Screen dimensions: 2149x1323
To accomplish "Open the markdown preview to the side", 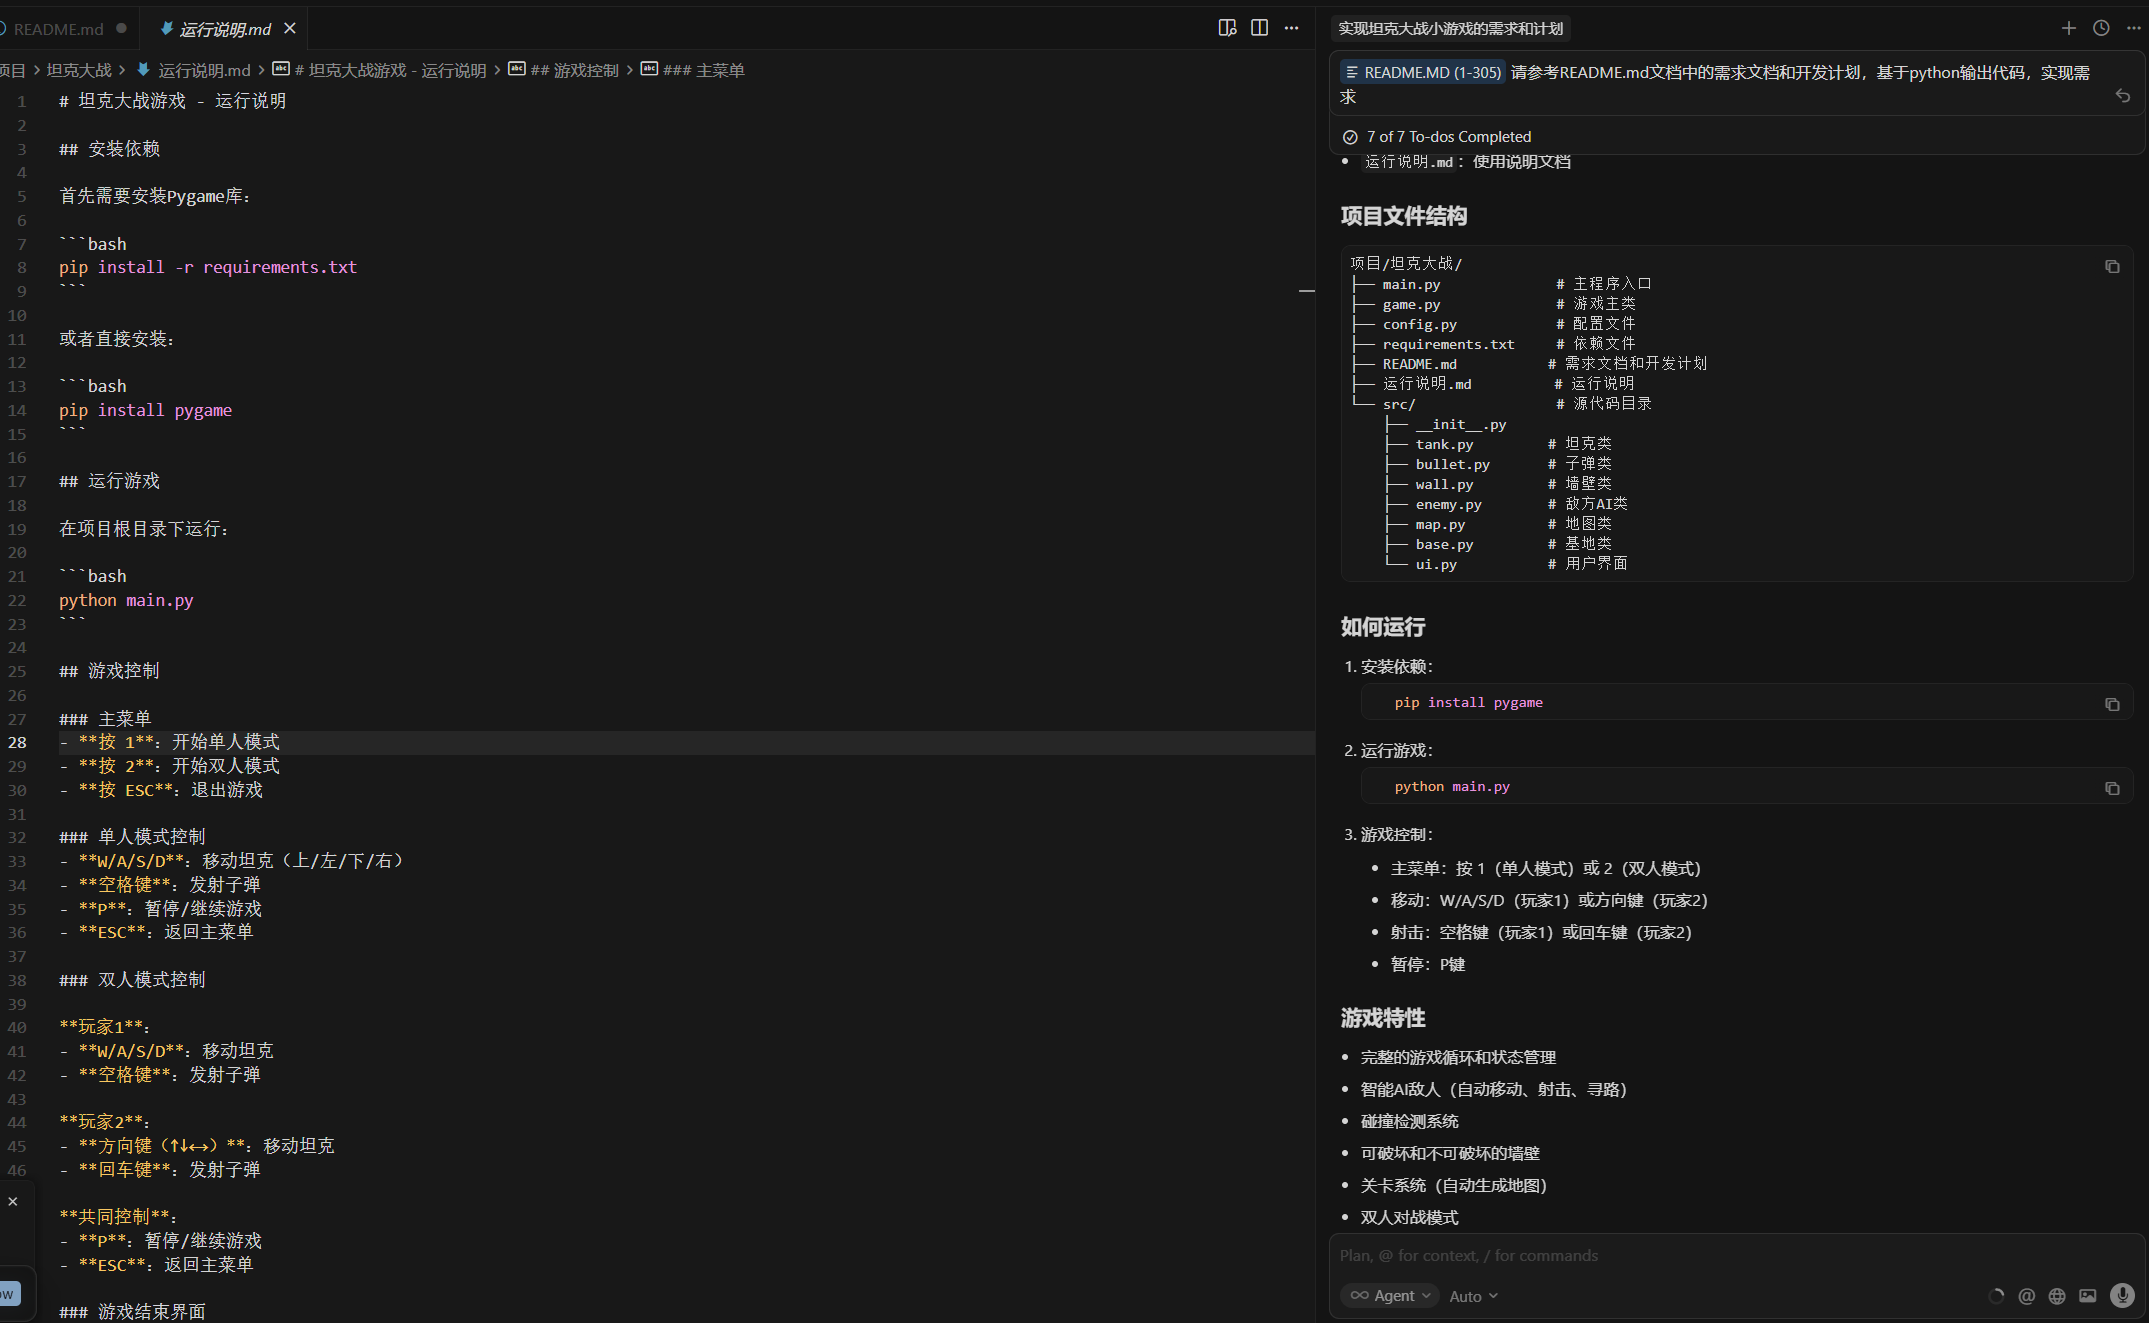I will 1227,28.
